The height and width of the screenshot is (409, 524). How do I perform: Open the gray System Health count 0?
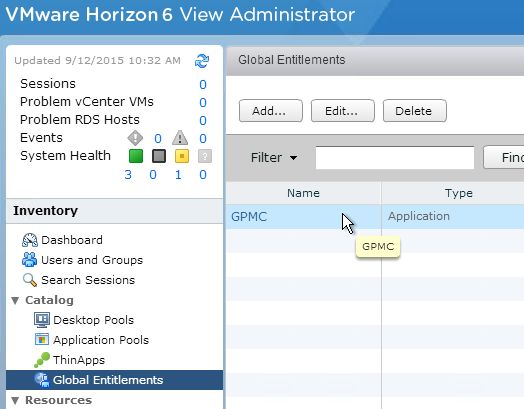coord(153,174)
